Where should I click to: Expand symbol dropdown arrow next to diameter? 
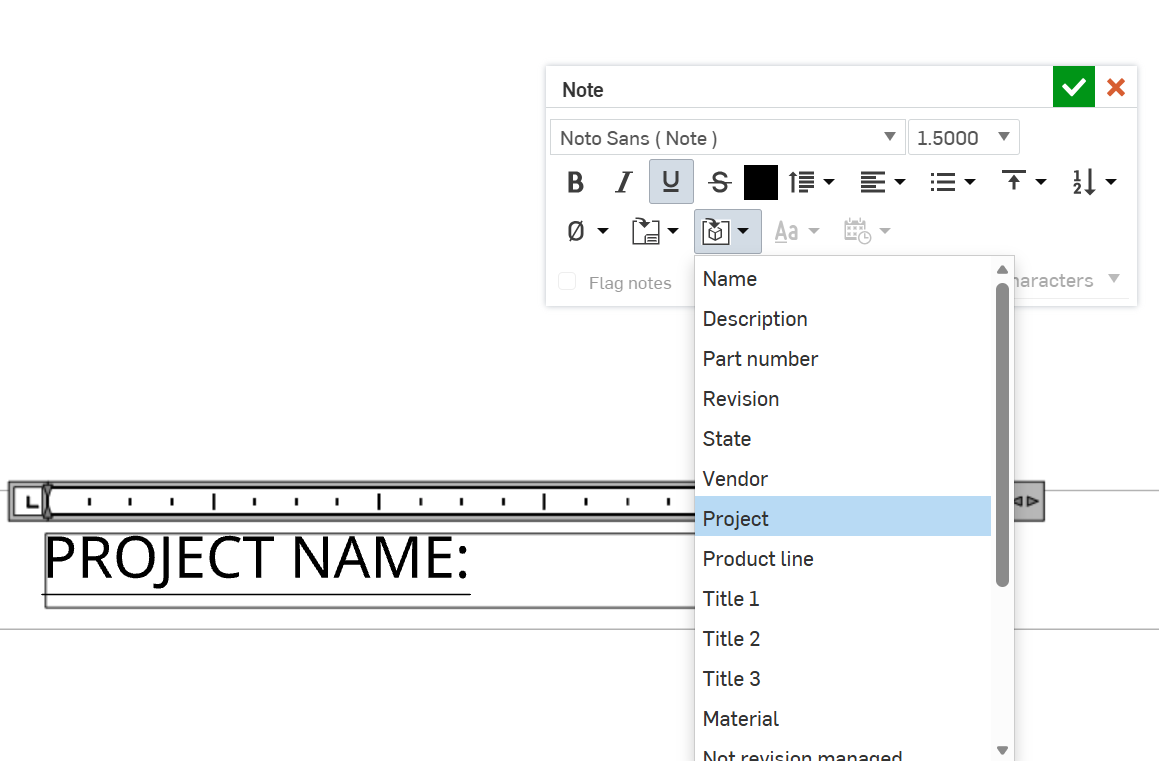[603, 231]
